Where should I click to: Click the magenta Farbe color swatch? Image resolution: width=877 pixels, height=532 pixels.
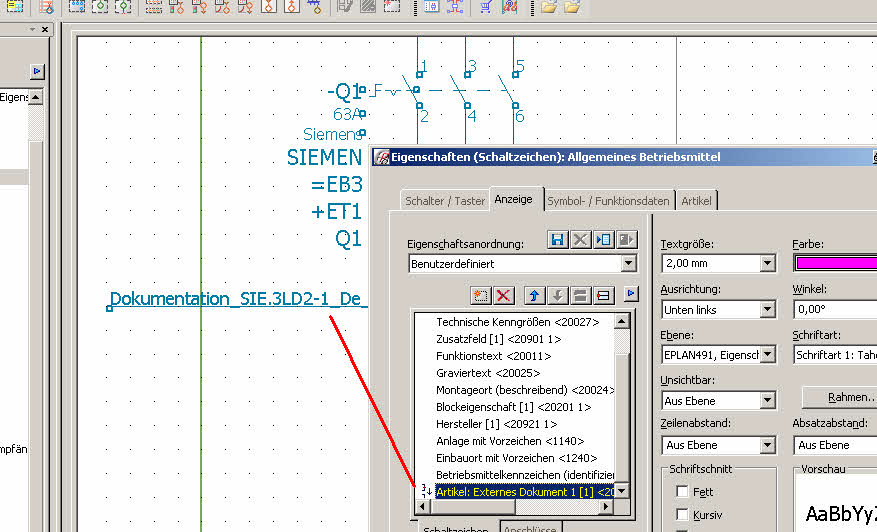tap(836, 263)
